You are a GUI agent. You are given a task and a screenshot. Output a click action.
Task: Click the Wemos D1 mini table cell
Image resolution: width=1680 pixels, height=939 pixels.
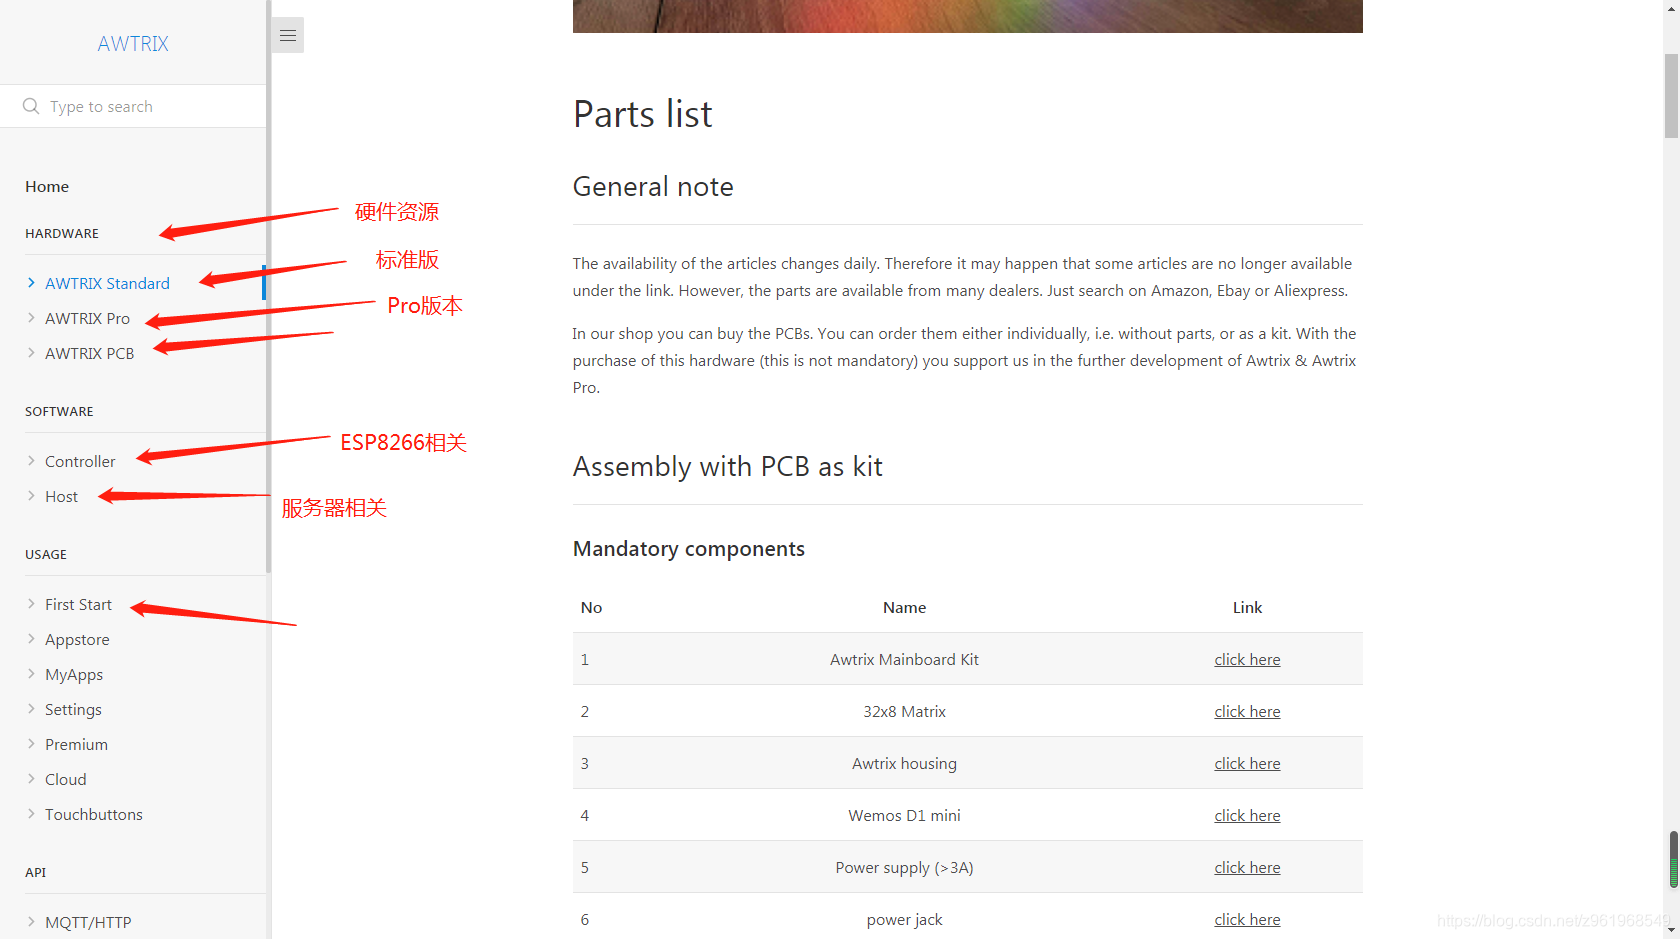(x=904, y=815)
